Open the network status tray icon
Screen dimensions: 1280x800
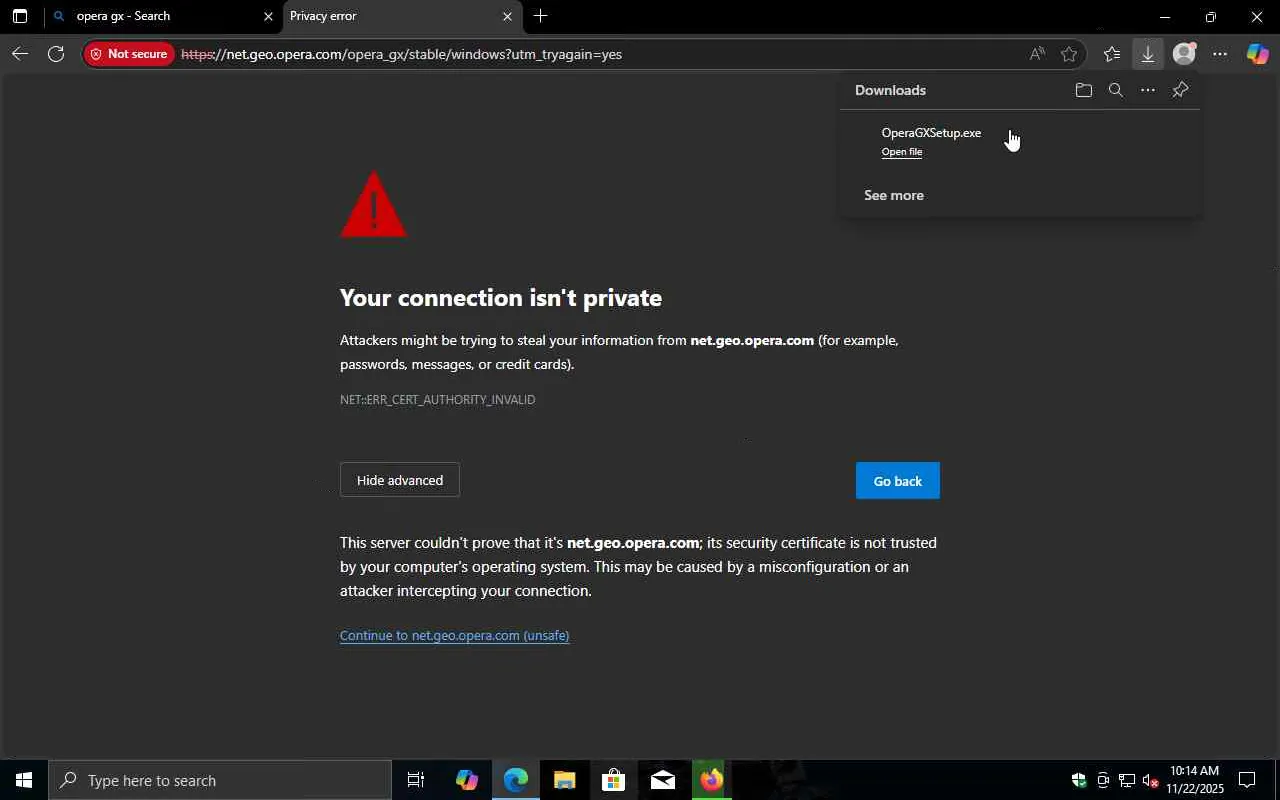(x=1127, y=780)
